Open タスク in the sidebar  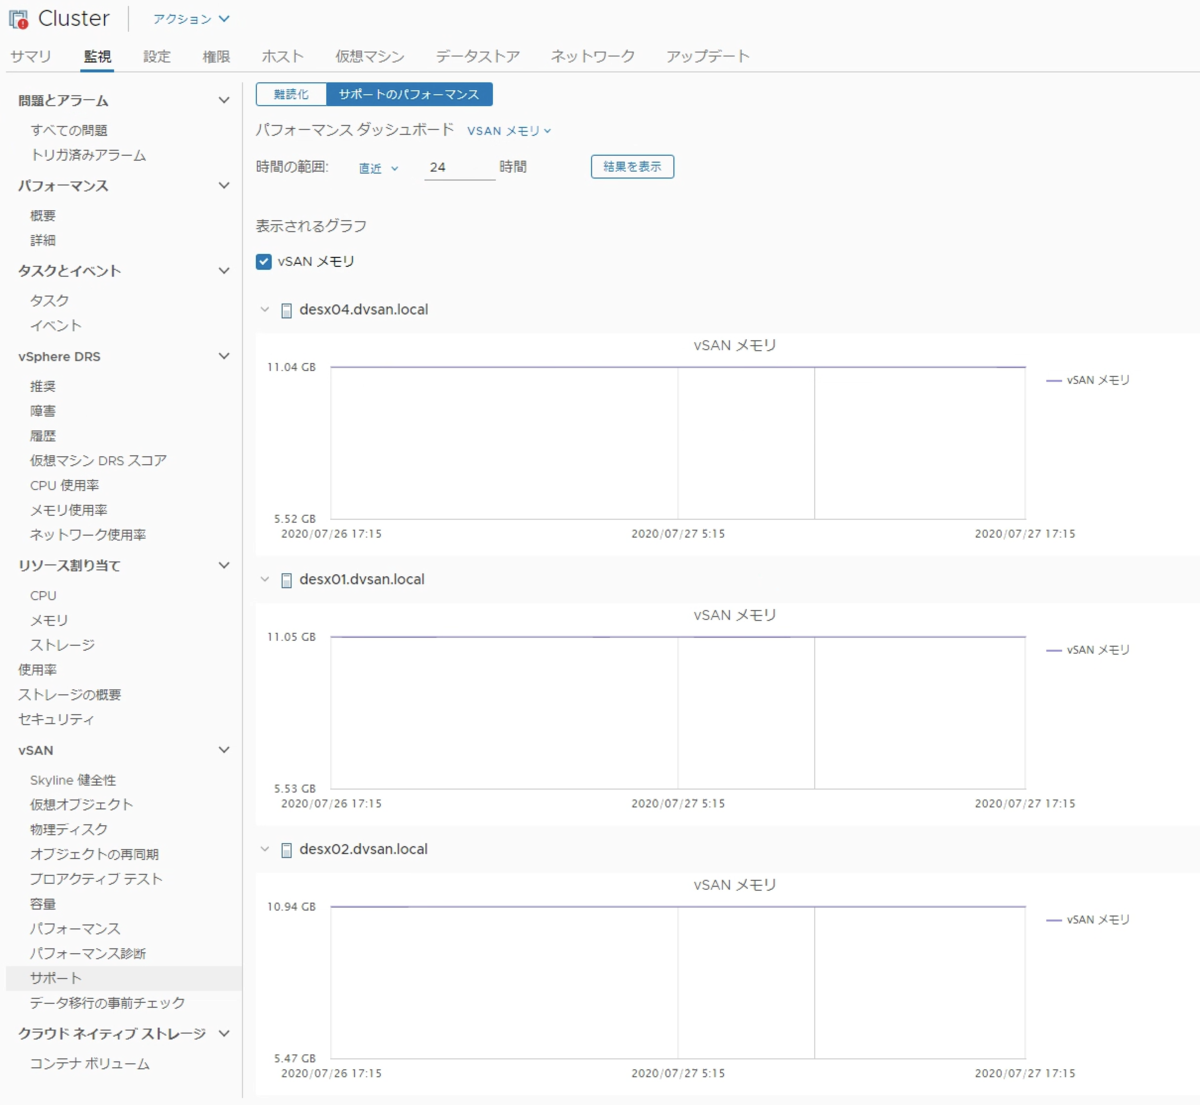(x=50, y=300)
